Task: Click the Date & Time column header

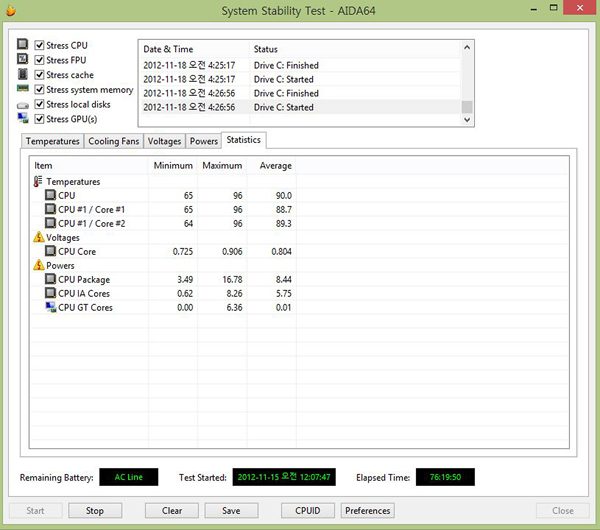Action: click(194, 49)
